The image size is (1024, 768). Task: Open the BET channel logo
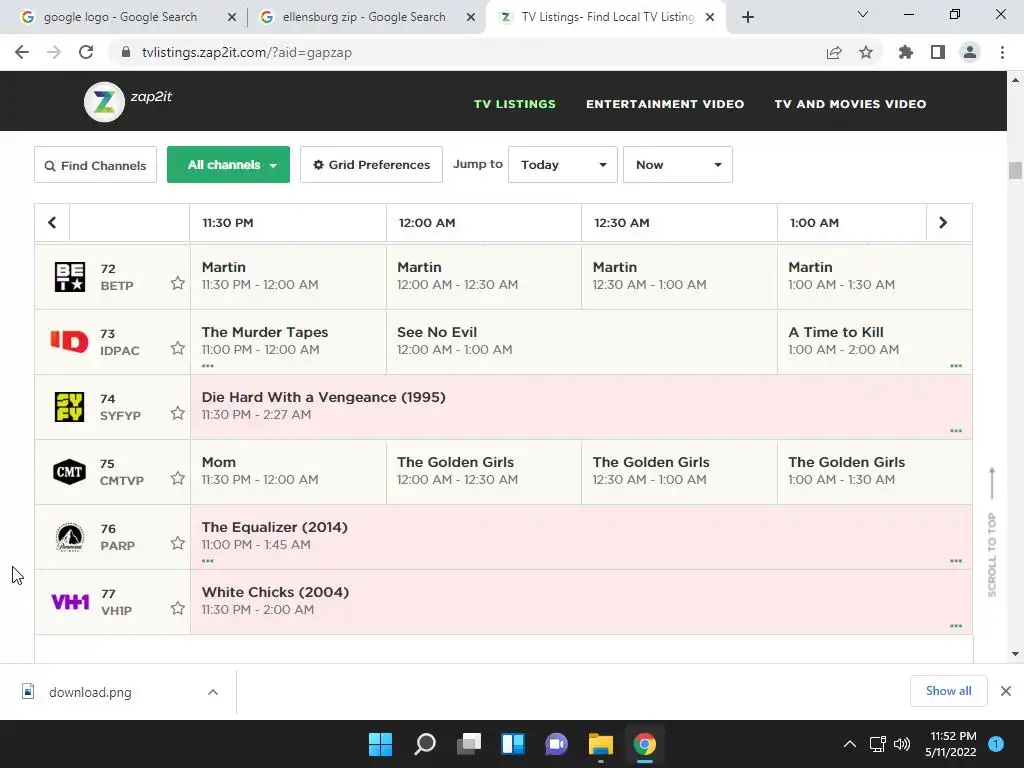tap(70, 277)
